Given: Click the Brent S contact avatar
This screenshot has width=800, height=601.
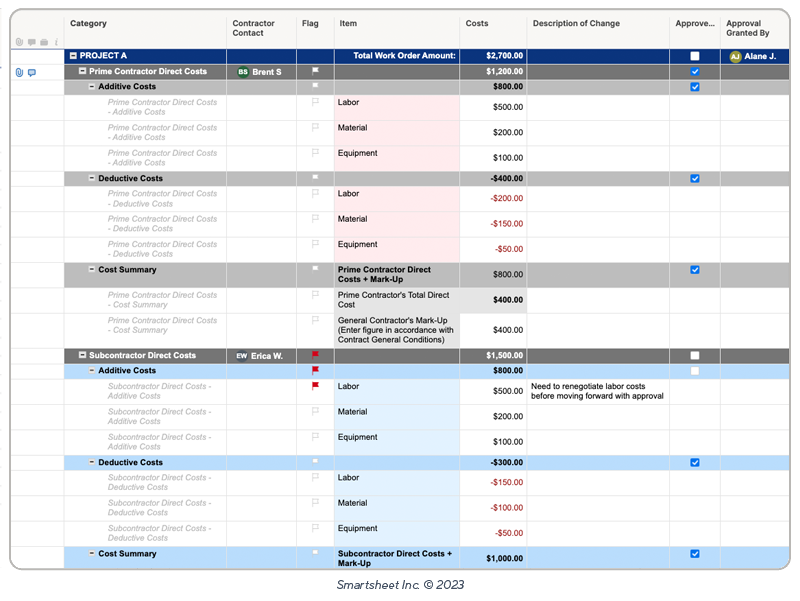Looking at the screenshot, I should (x=243, y=72).
